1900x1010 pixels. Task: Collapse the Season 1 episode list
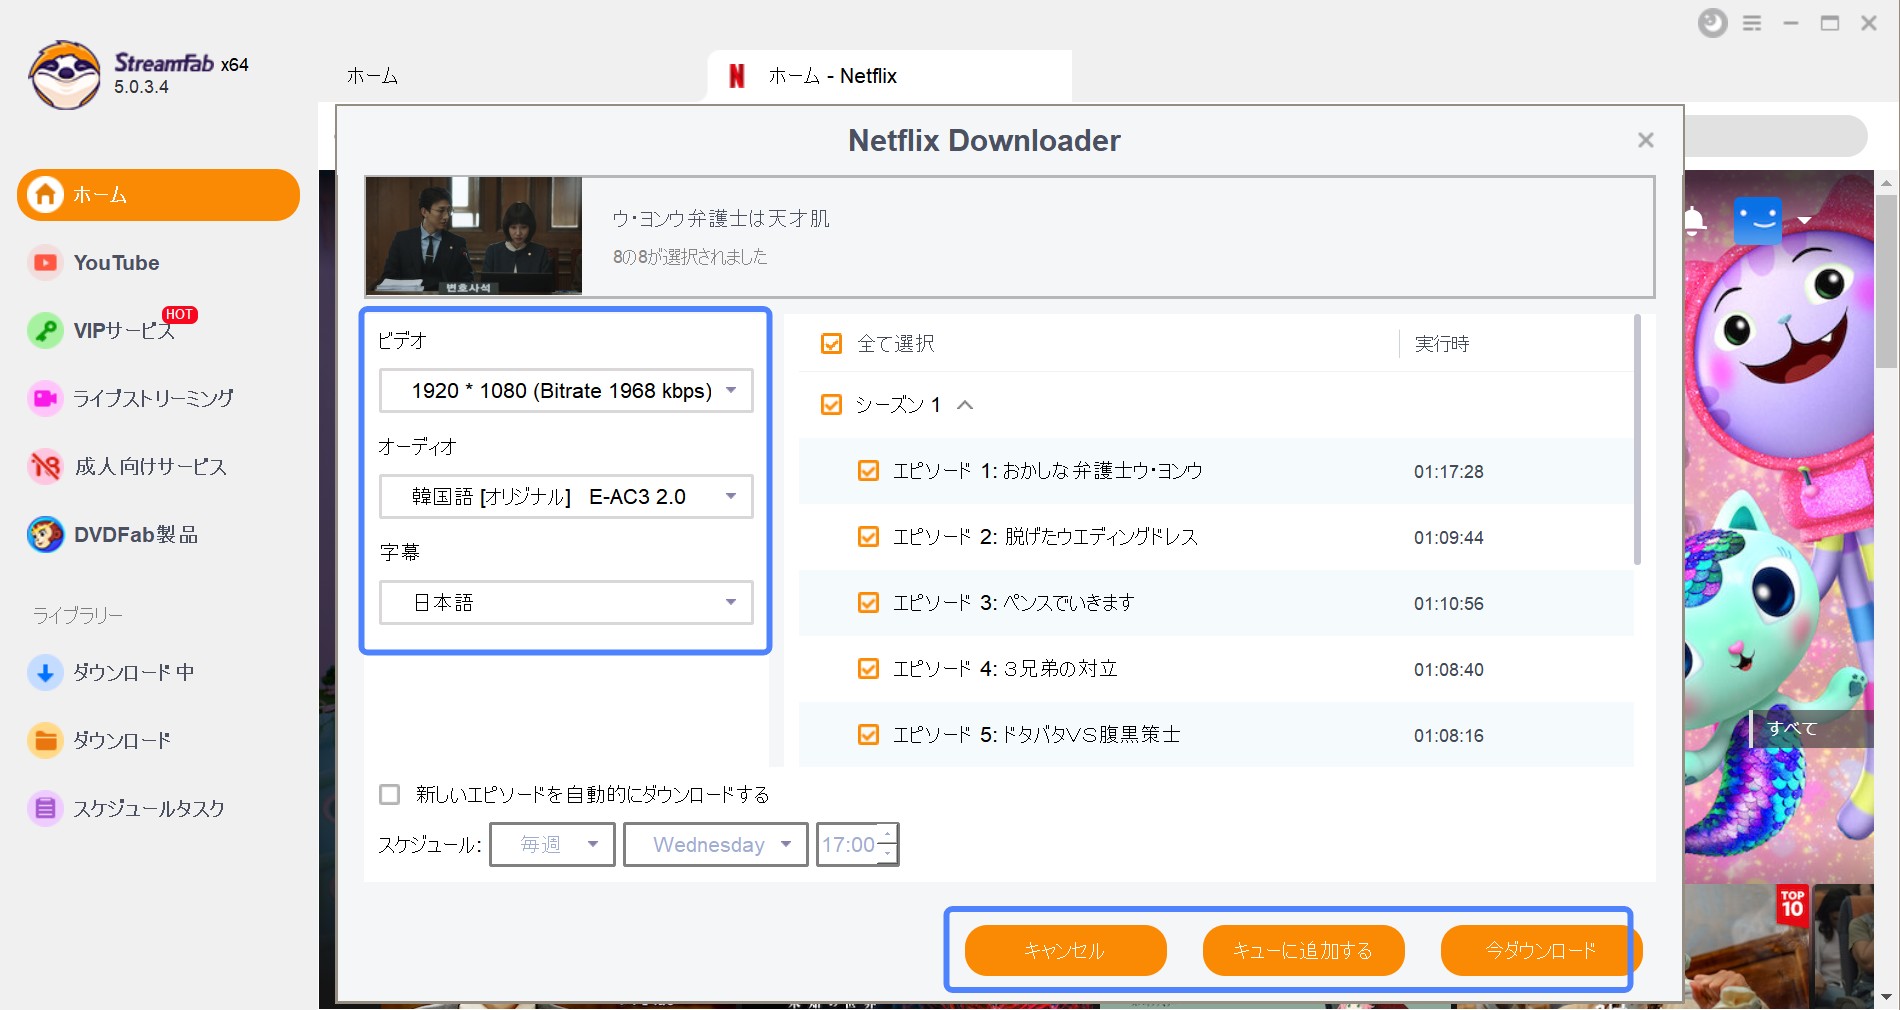(x=965, y=405)
